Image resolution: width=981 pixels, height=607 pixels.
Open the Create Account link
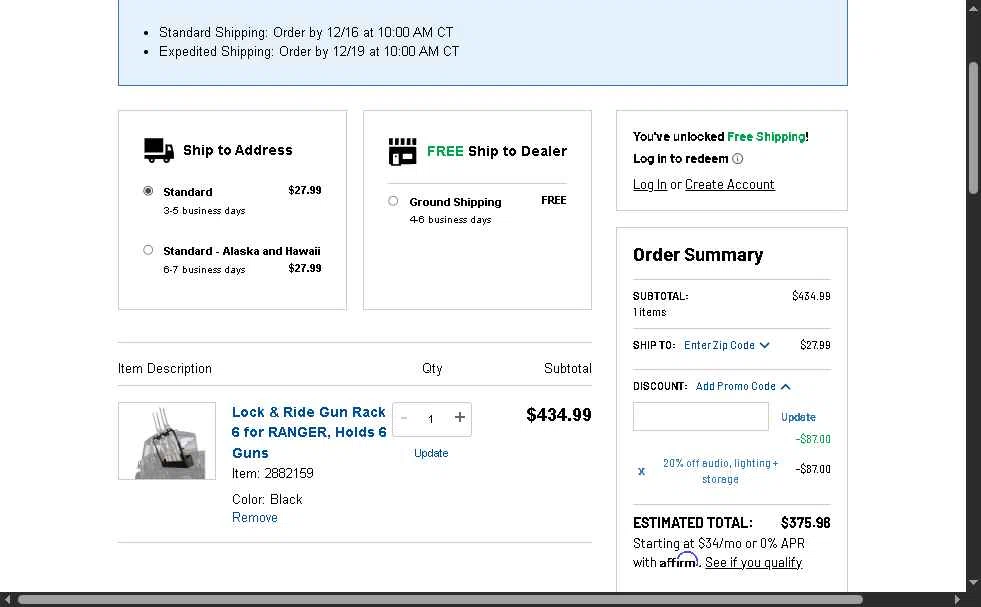click(x=729, y=185)
